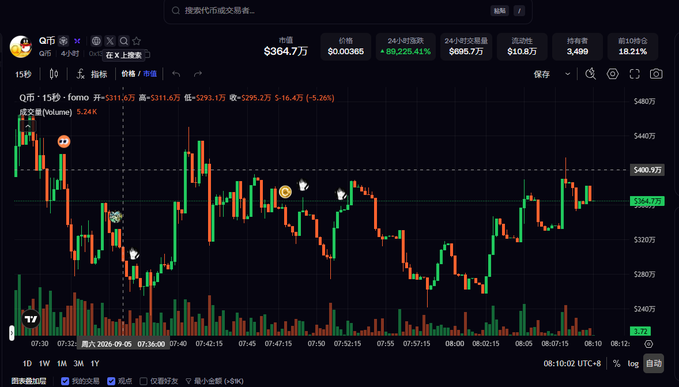Screen dimensions: 679x387
Task: Click the slash shortcut key badge
Action: point(519,10)
